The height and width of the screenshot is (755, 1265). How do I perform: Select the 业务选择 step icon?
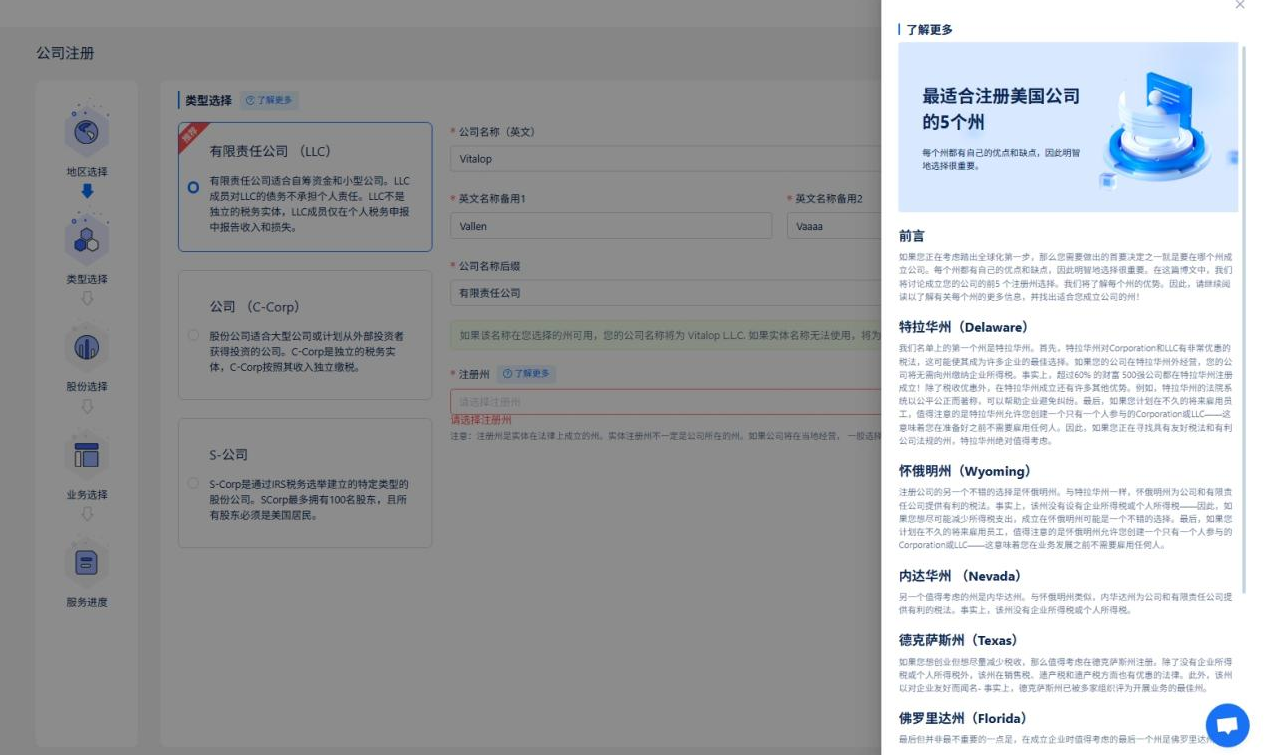[86, 455]
